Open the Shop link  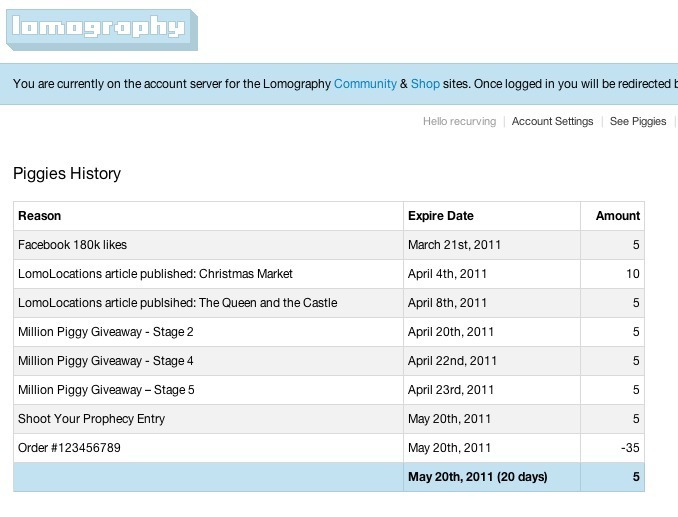coord(425,84)
